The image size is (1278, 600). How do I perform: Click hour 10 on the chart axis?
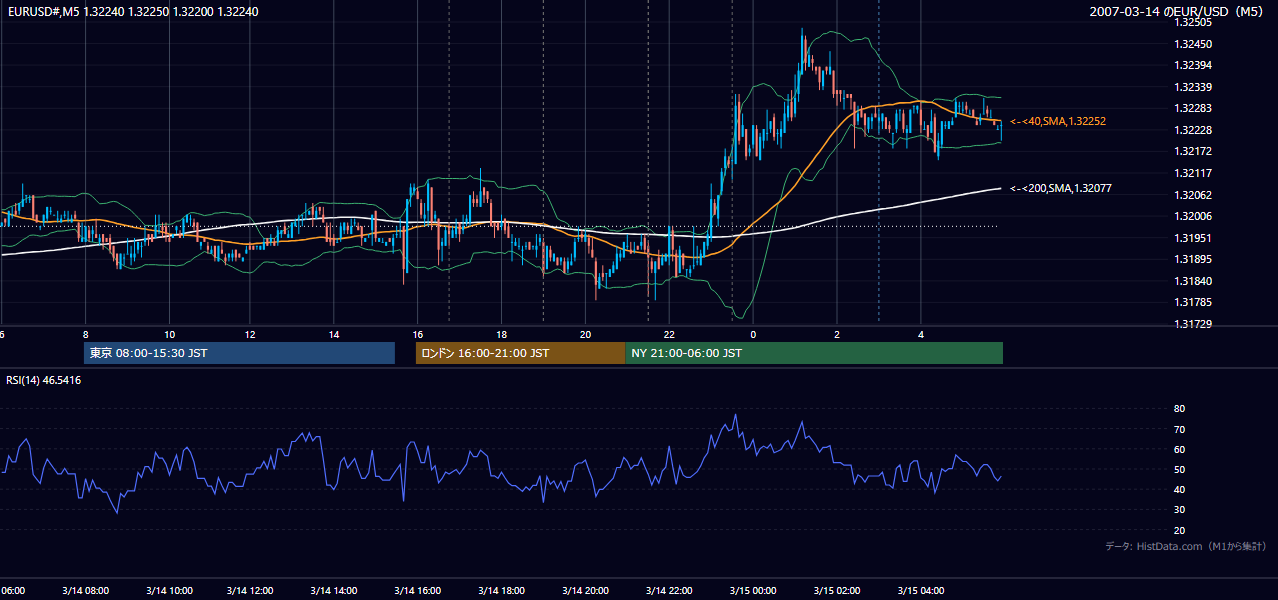coord(170,334)
